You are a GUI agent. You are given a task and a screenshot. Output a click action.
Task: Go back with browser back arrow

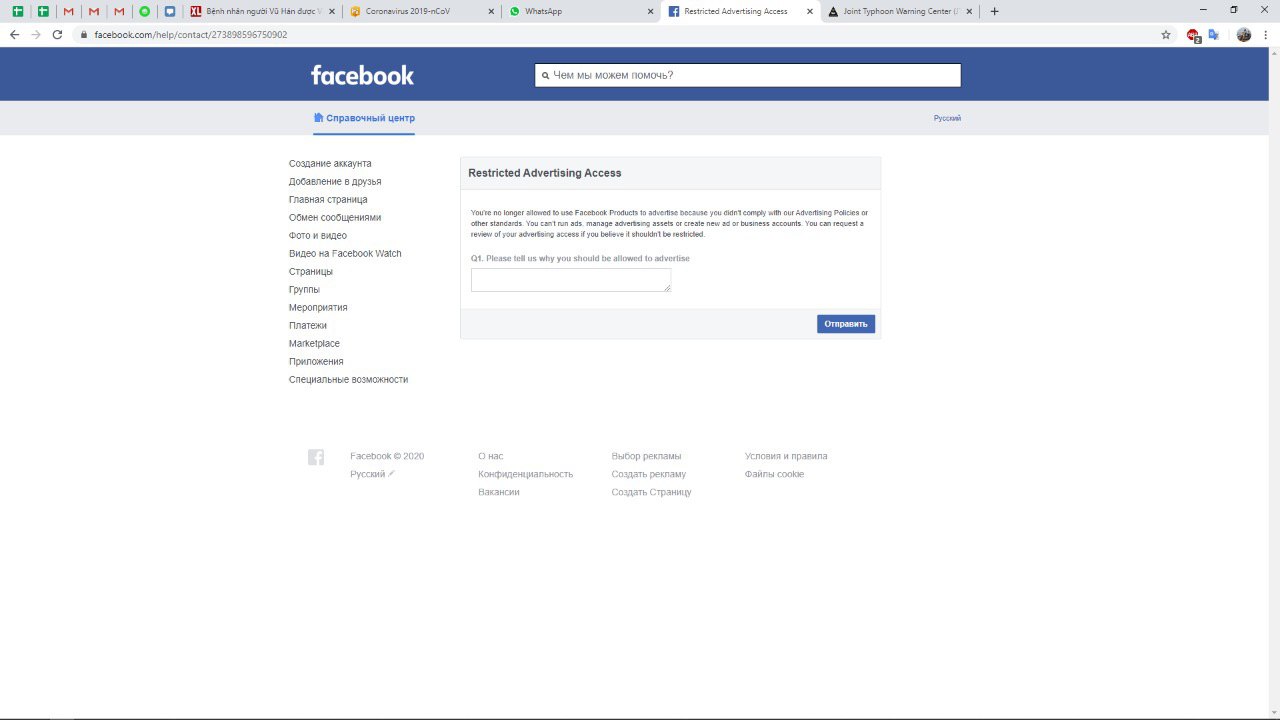14,34
